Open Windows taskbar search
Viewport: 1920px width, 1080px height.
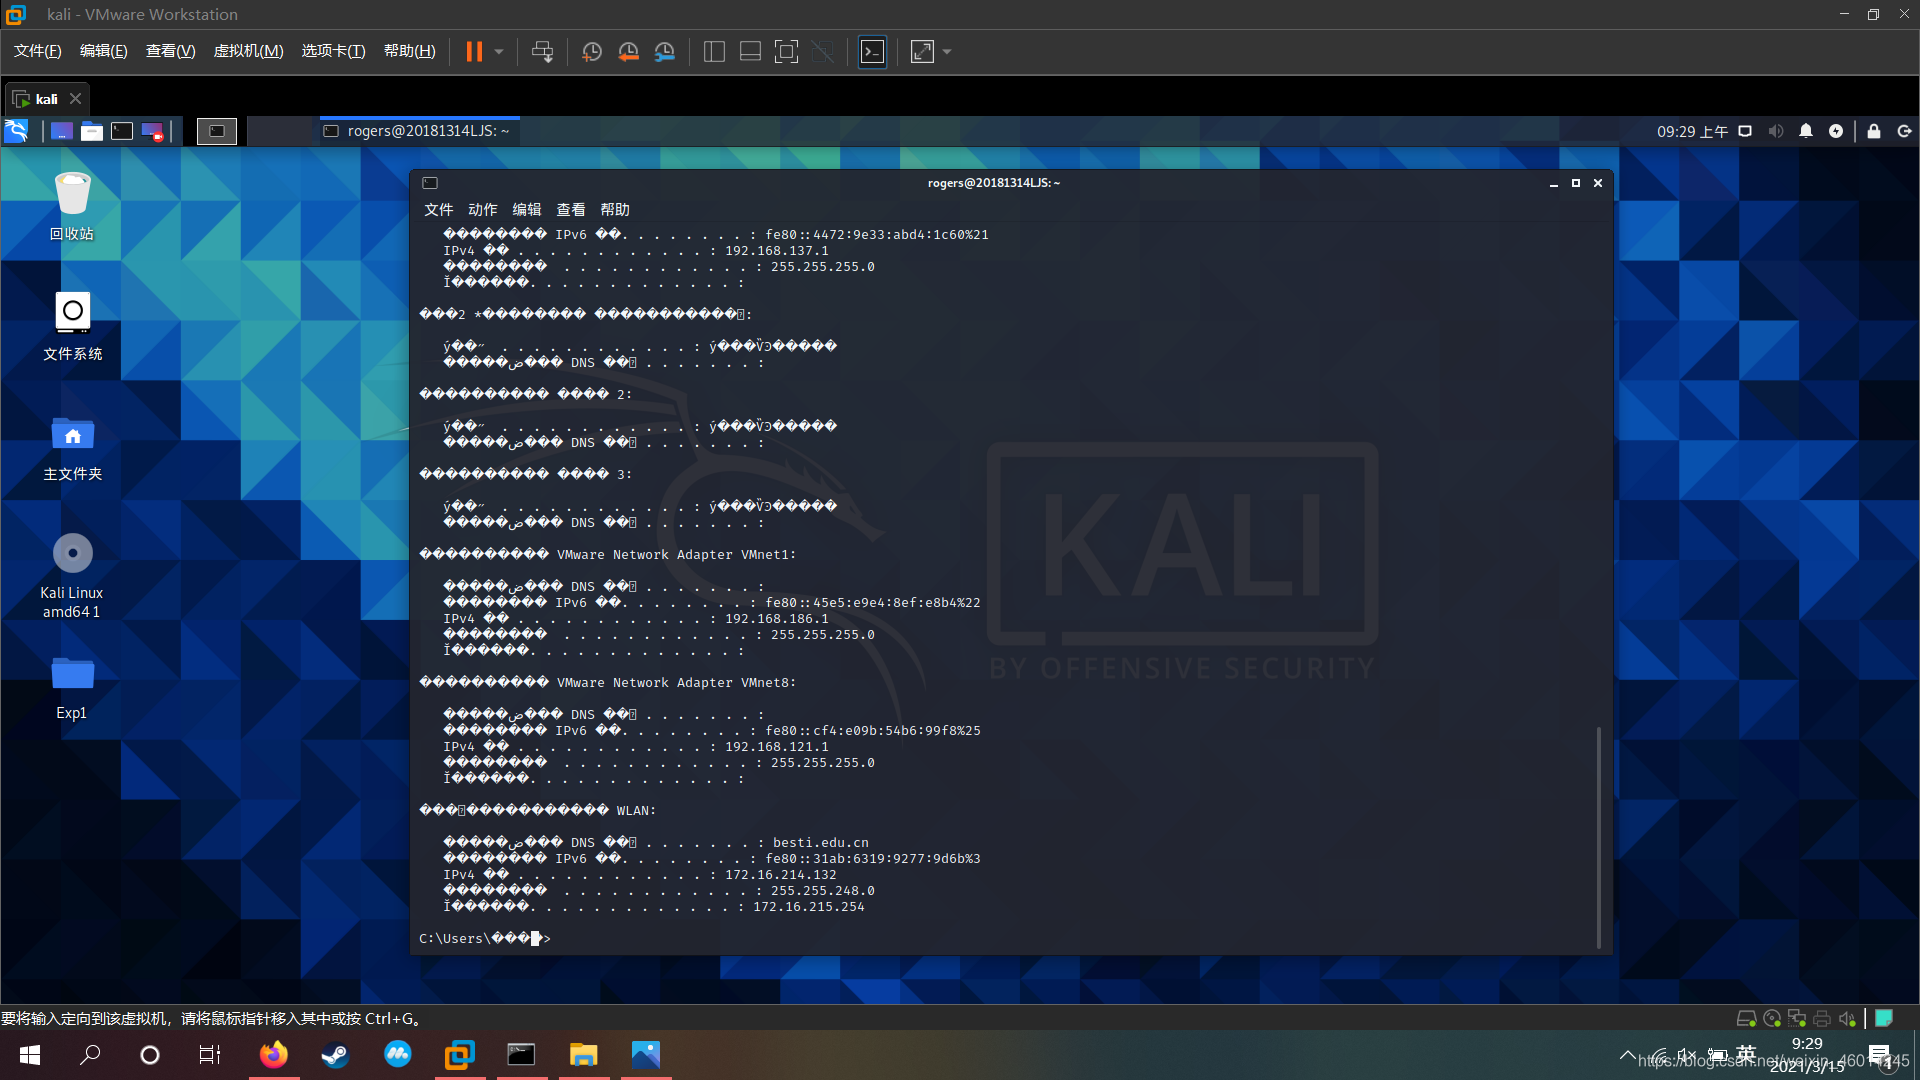[90, 1055]
